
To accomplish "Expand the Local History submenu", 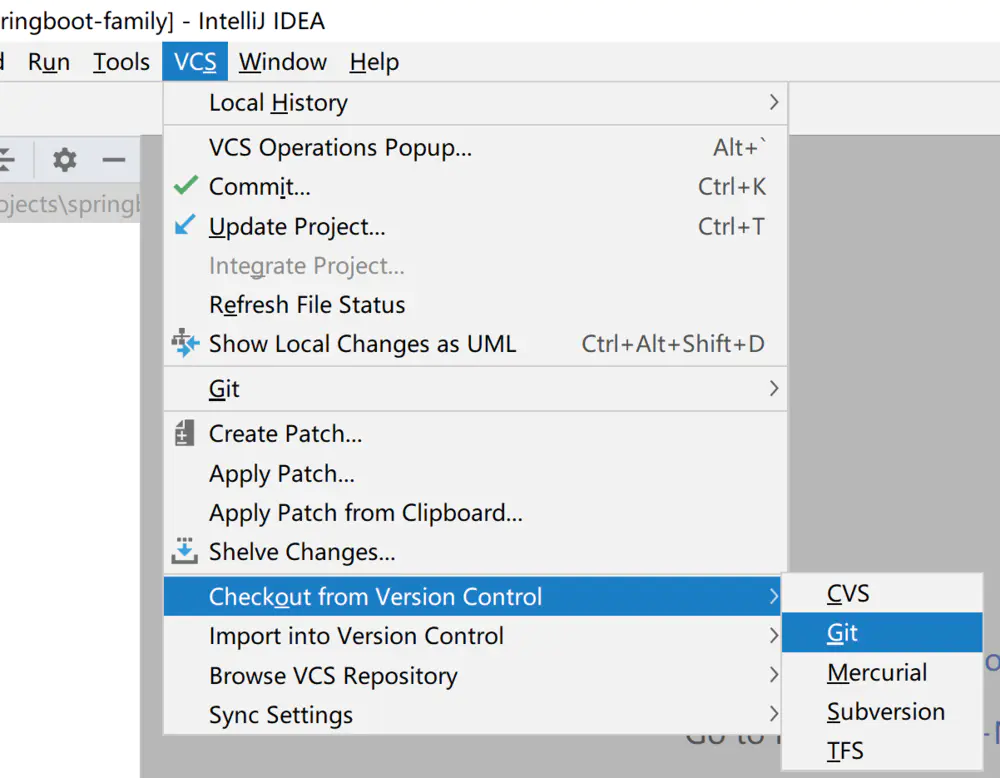I will (x=476, y=103).
